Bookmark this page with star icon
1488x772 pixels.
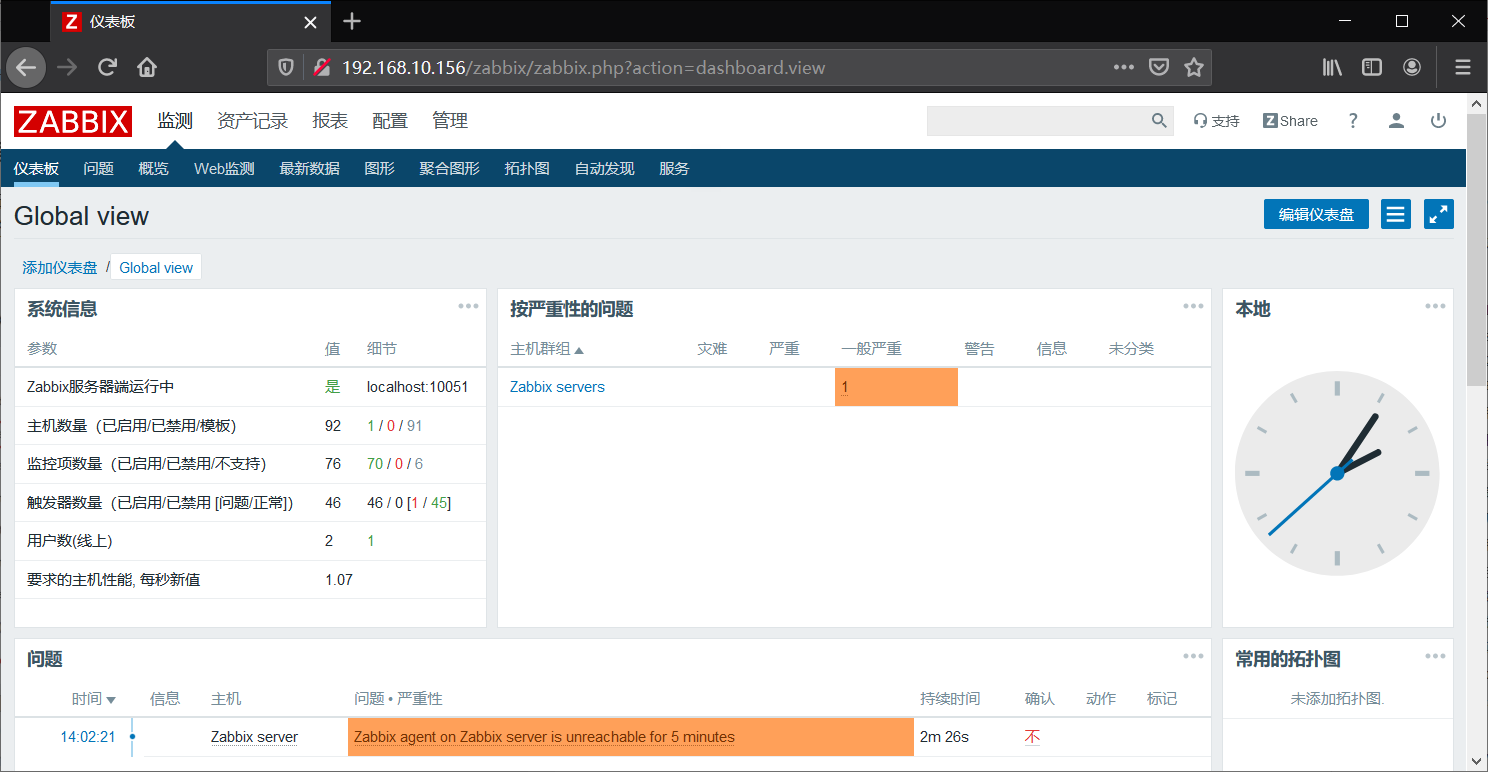(x=1193, y=68)
